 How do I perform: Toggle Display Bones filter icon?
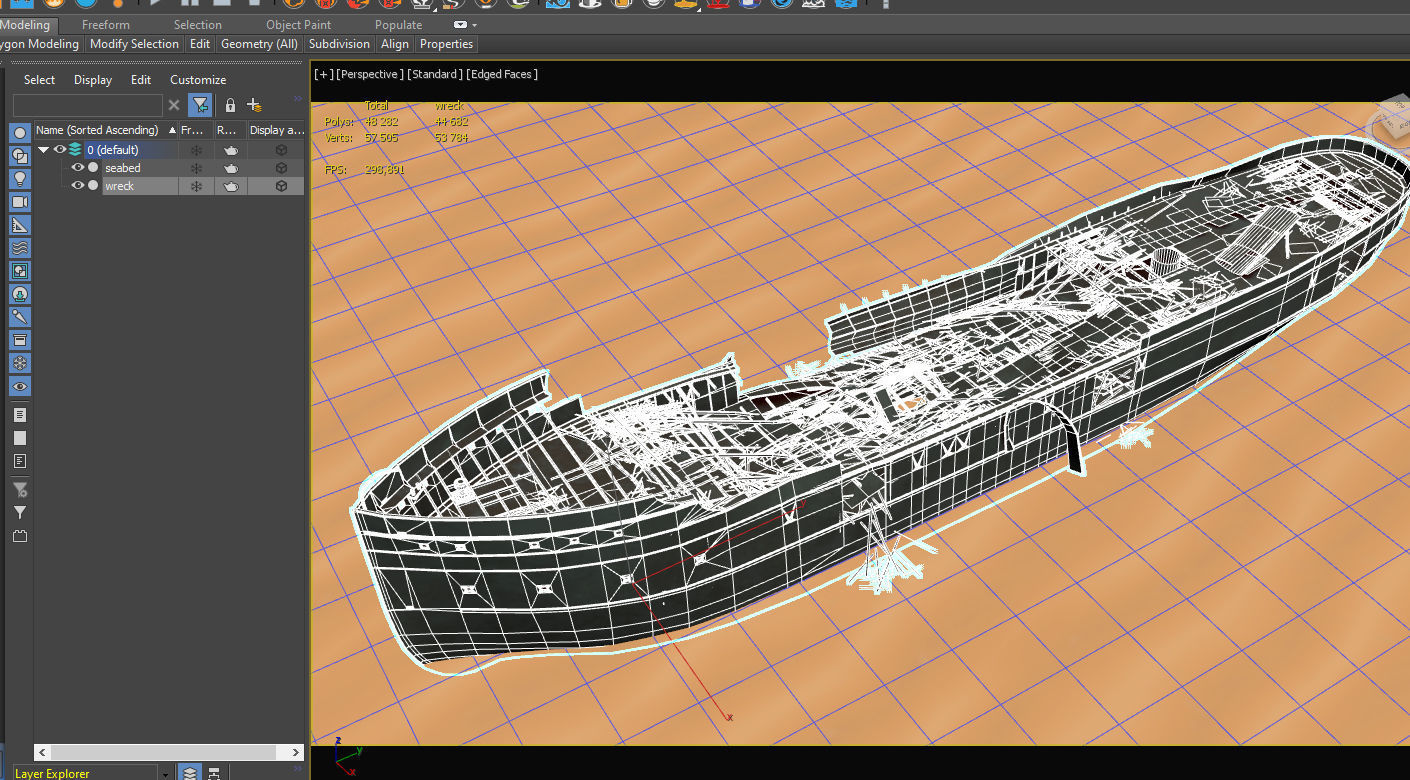click(x=20, y=317)
